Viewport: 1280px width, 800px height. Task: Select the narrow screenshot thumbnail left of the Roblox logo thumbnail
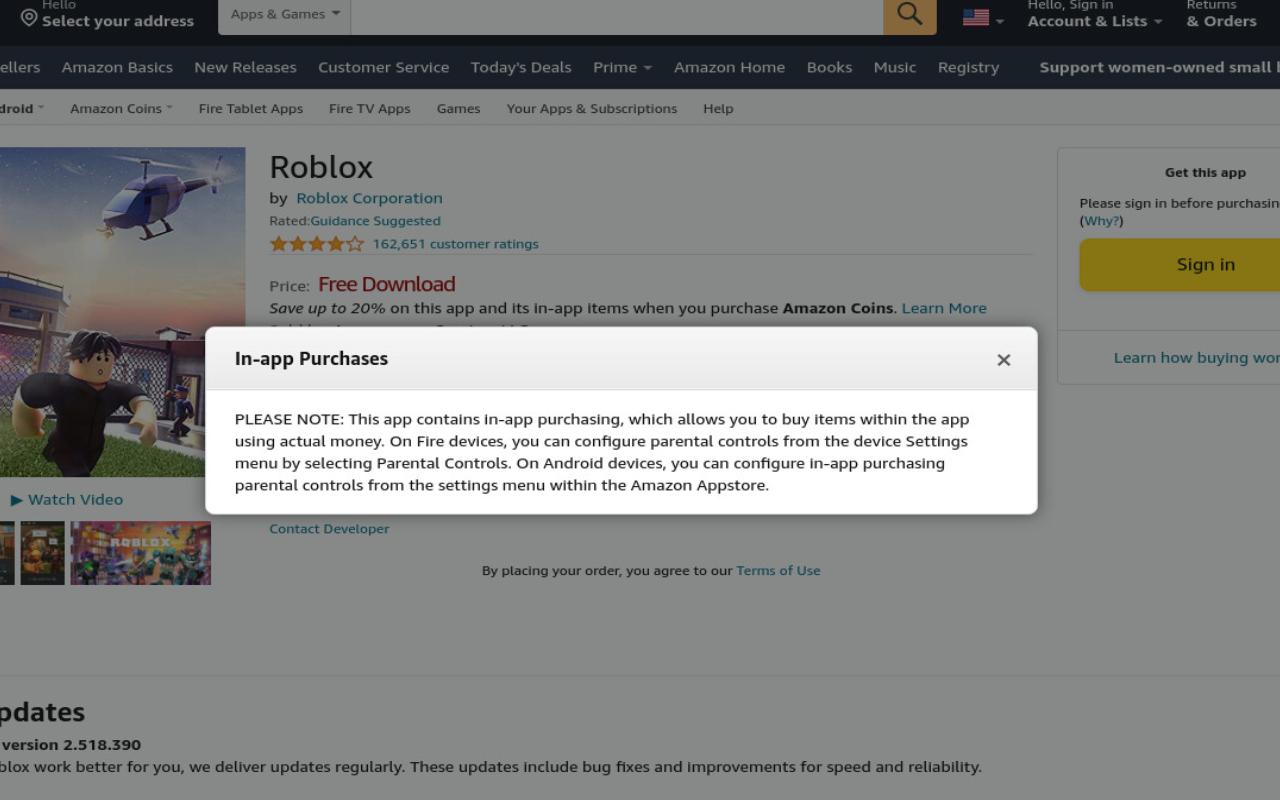[x=43, y=553]
